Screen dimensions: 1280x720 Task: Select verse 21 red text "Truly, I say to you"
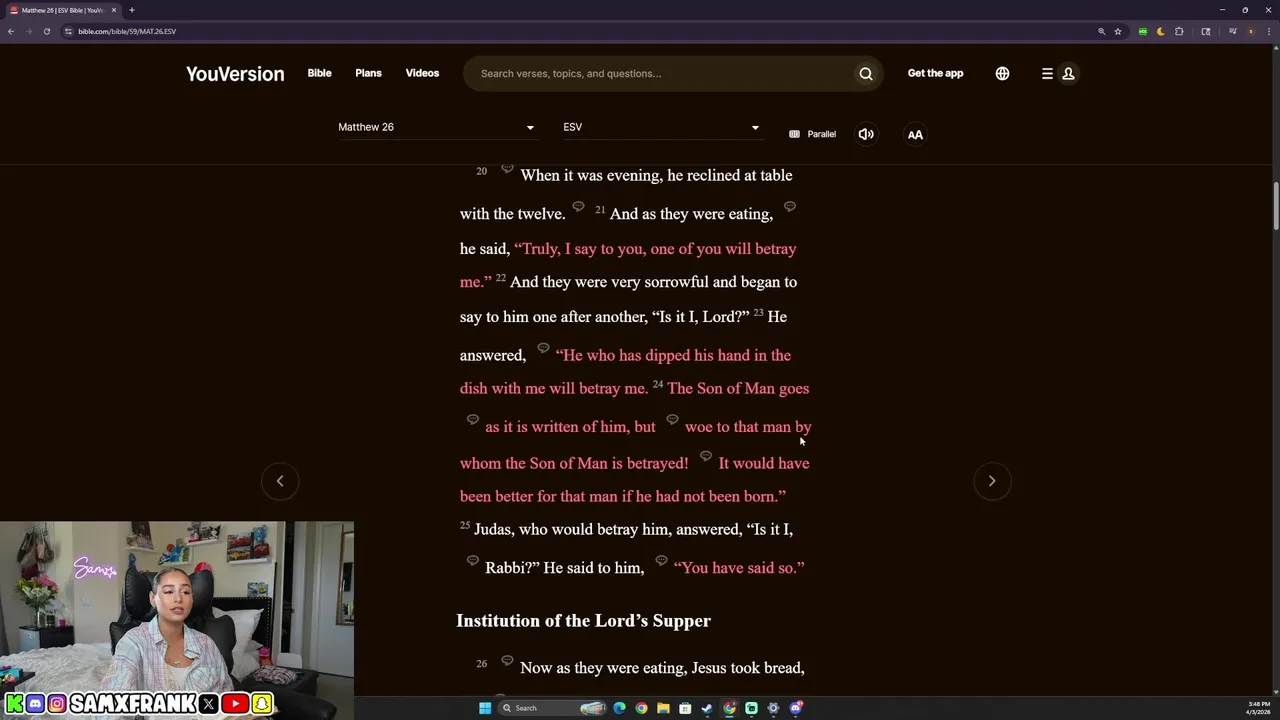coord(580,249)
